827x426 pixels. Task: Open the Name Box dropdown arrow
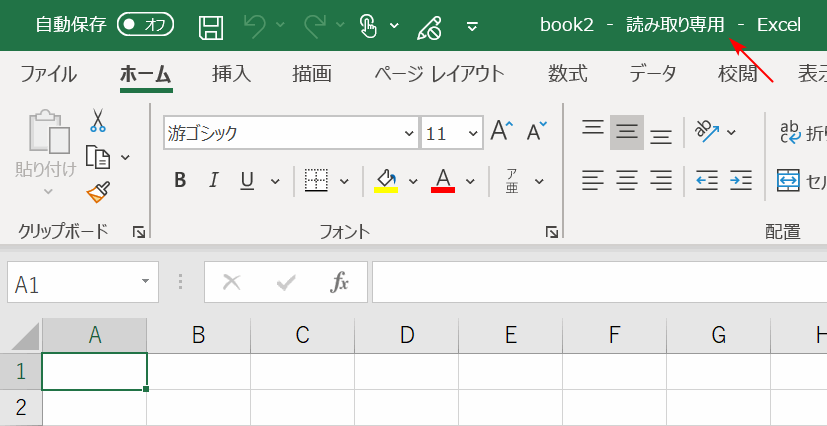(146, 282)
